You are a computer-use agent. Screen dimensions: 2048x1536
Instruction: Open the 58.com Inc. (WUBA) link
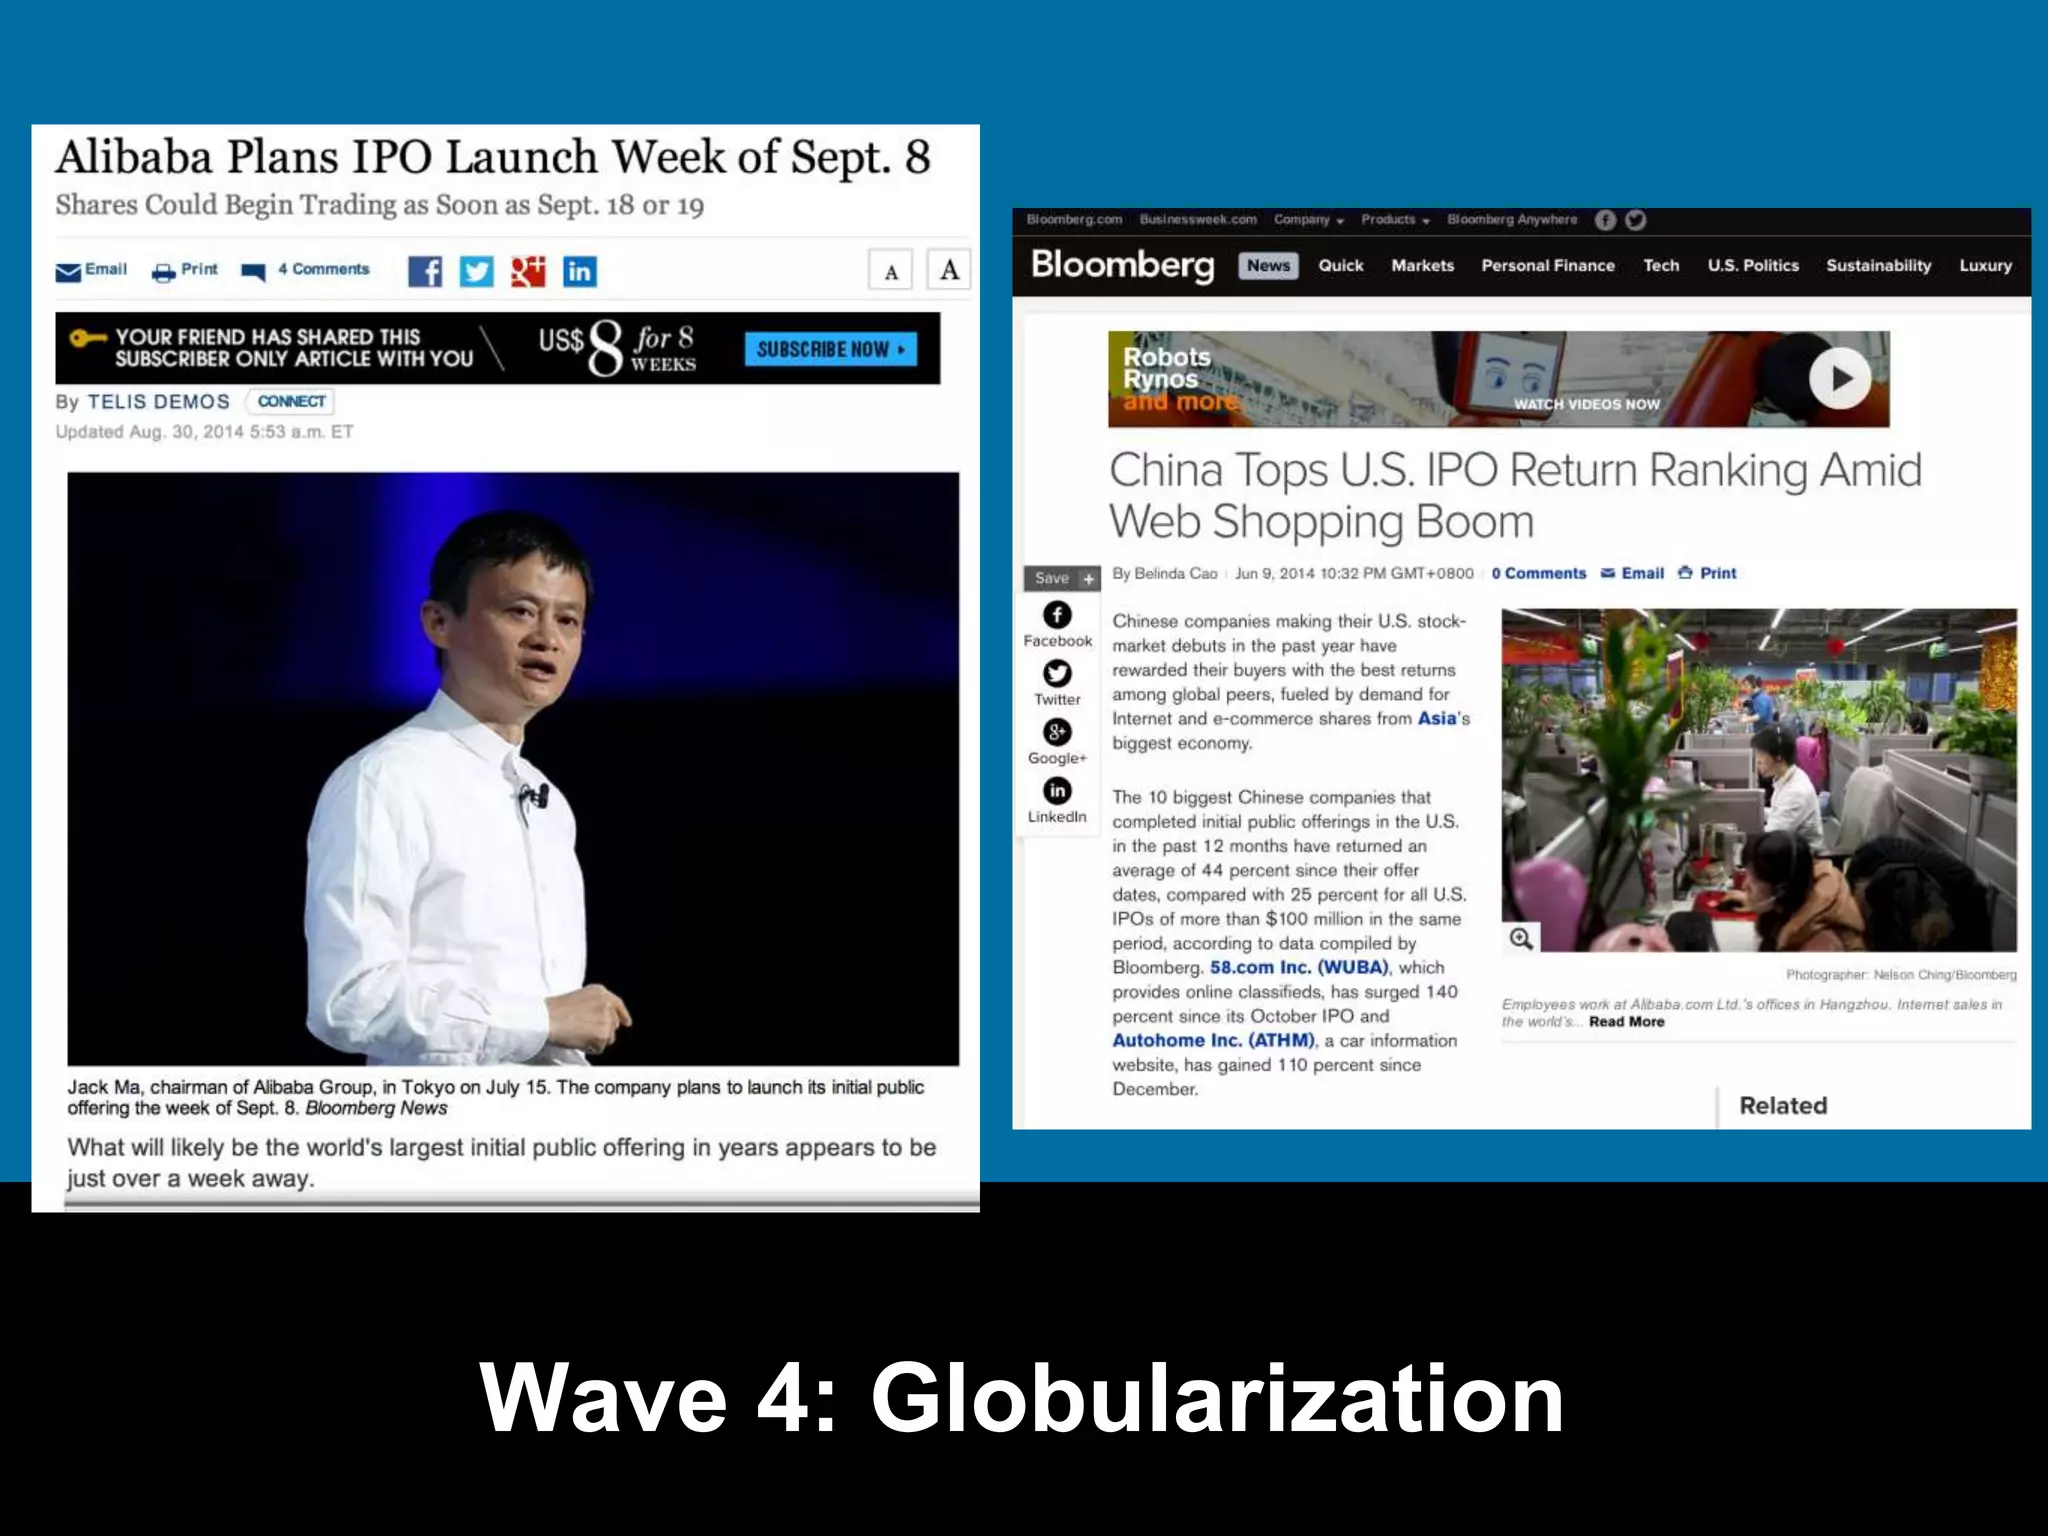tap(1299, 967)
